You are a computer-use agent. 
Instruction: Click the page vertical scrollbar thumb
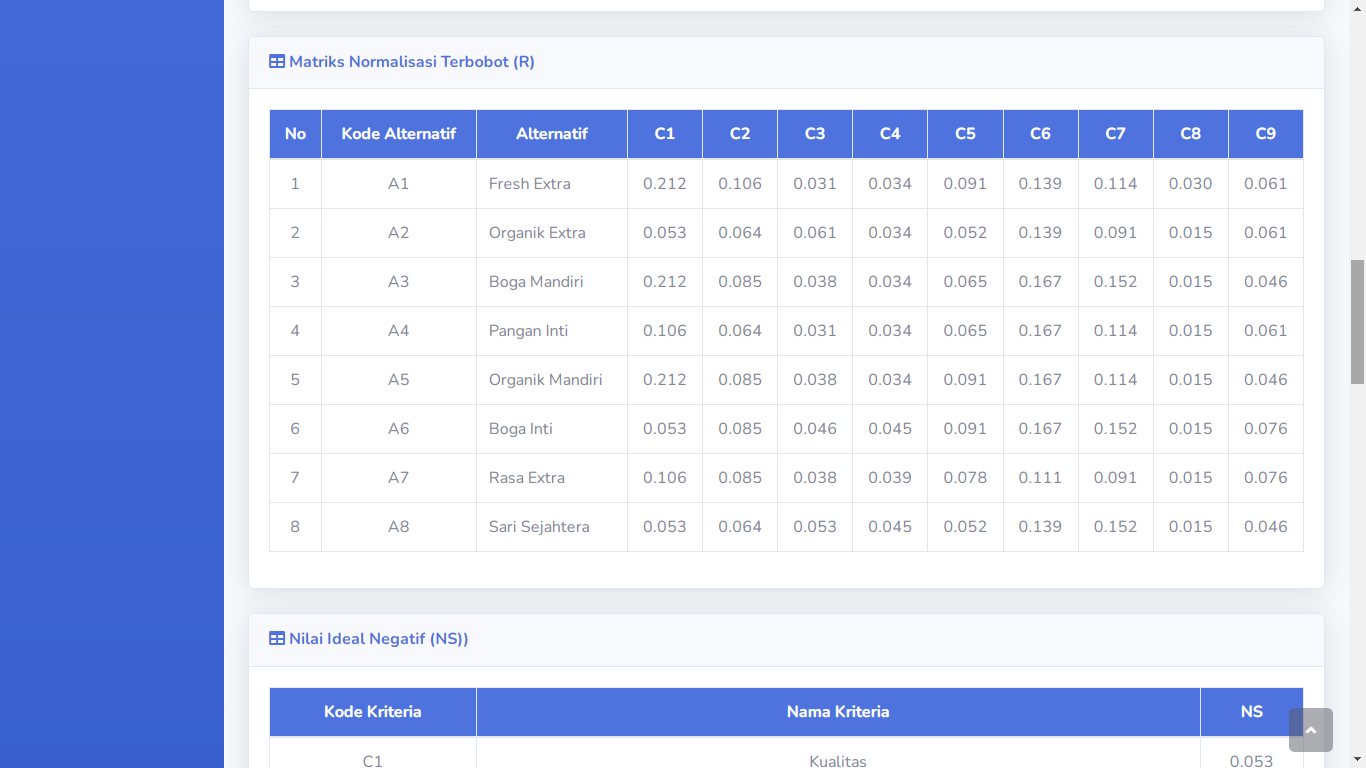(1357, 322)
